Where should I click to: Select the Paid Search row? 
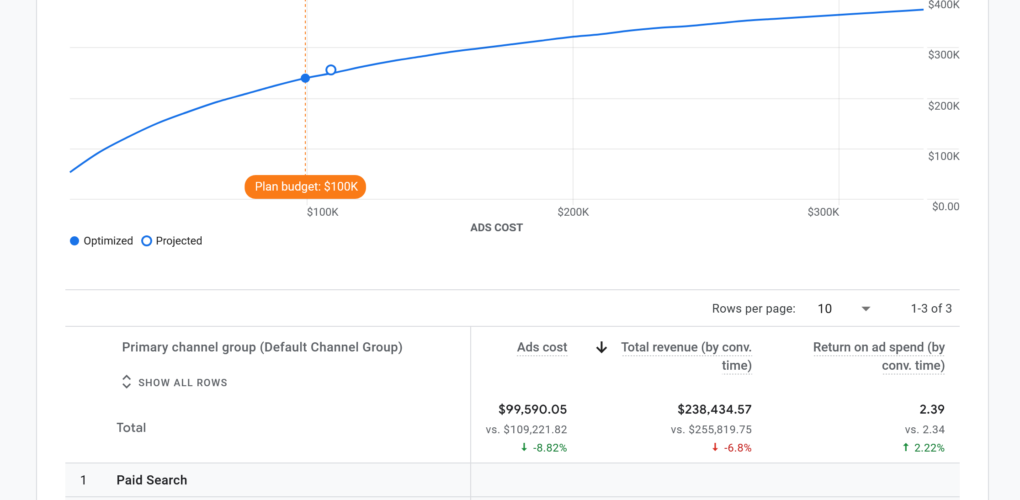152,480
